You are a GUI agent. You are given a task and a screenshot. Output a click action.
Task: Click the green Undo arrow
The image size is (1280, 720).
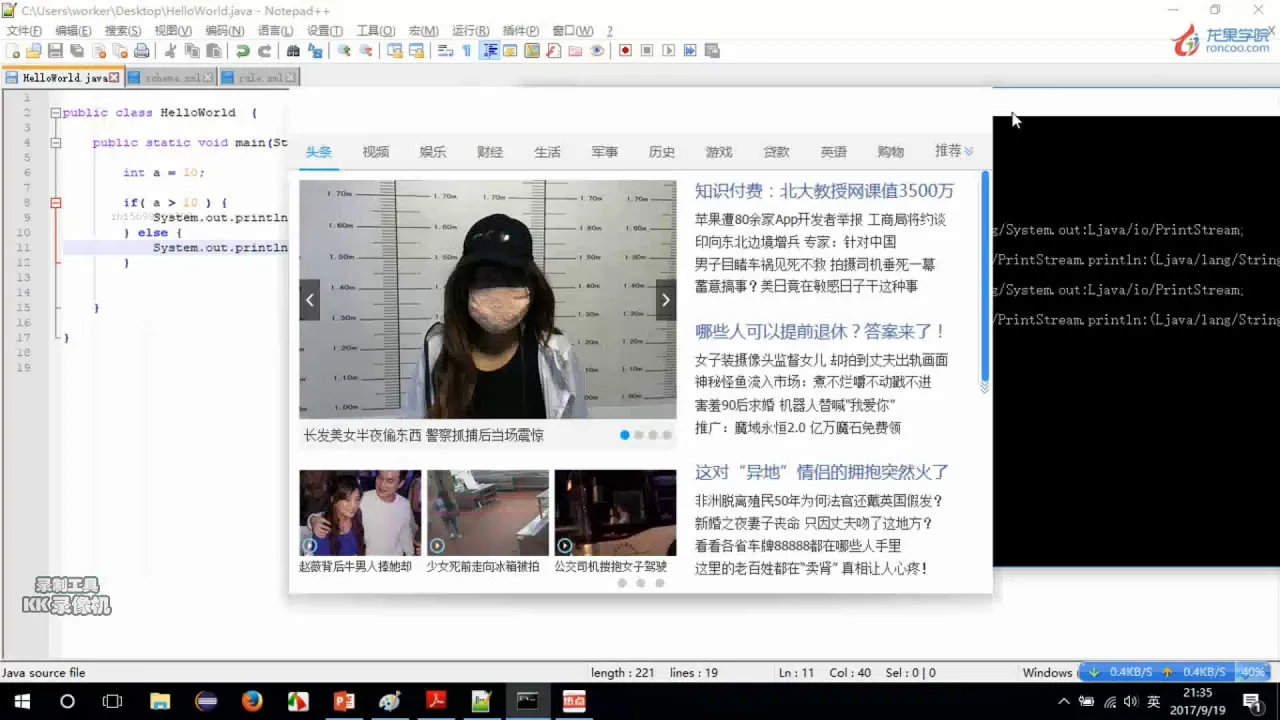coord(242,51)
